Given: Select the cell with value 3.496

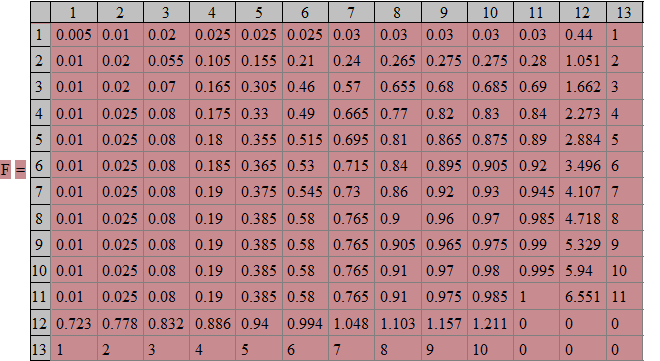Looking at the screenshot, I should pyautogui.click(x=583, y=165).
